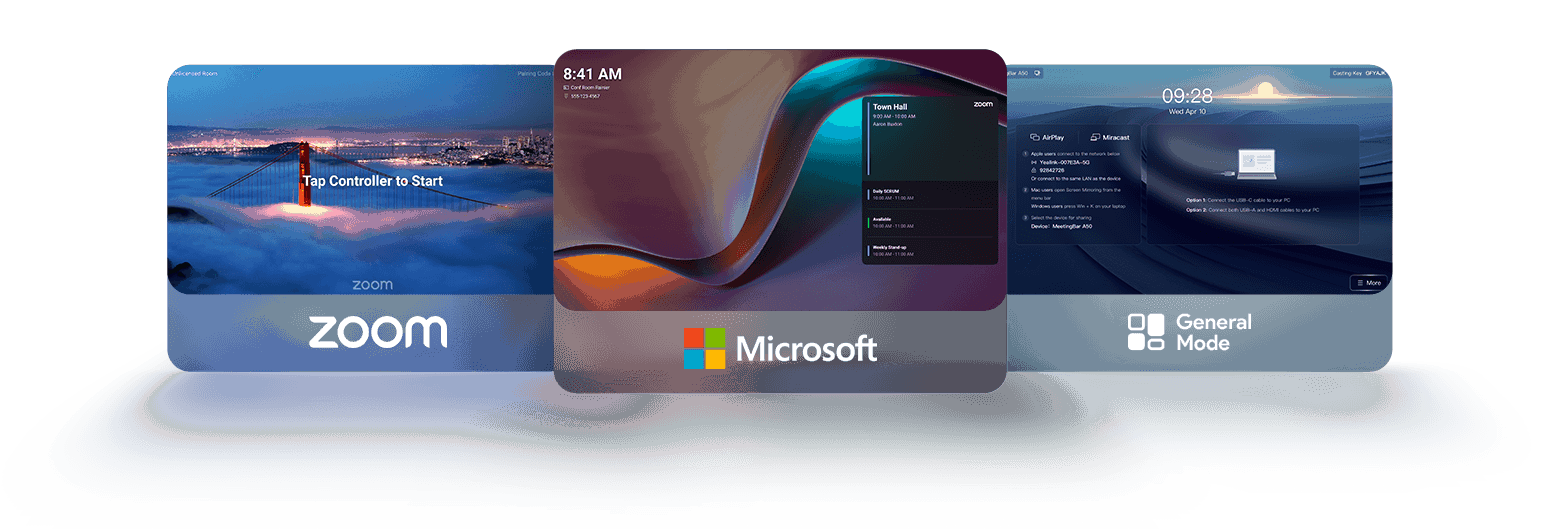1558x529 pixels.
Task: Click the Golden Gate Bridge Zoom screen
Action: 360,180
